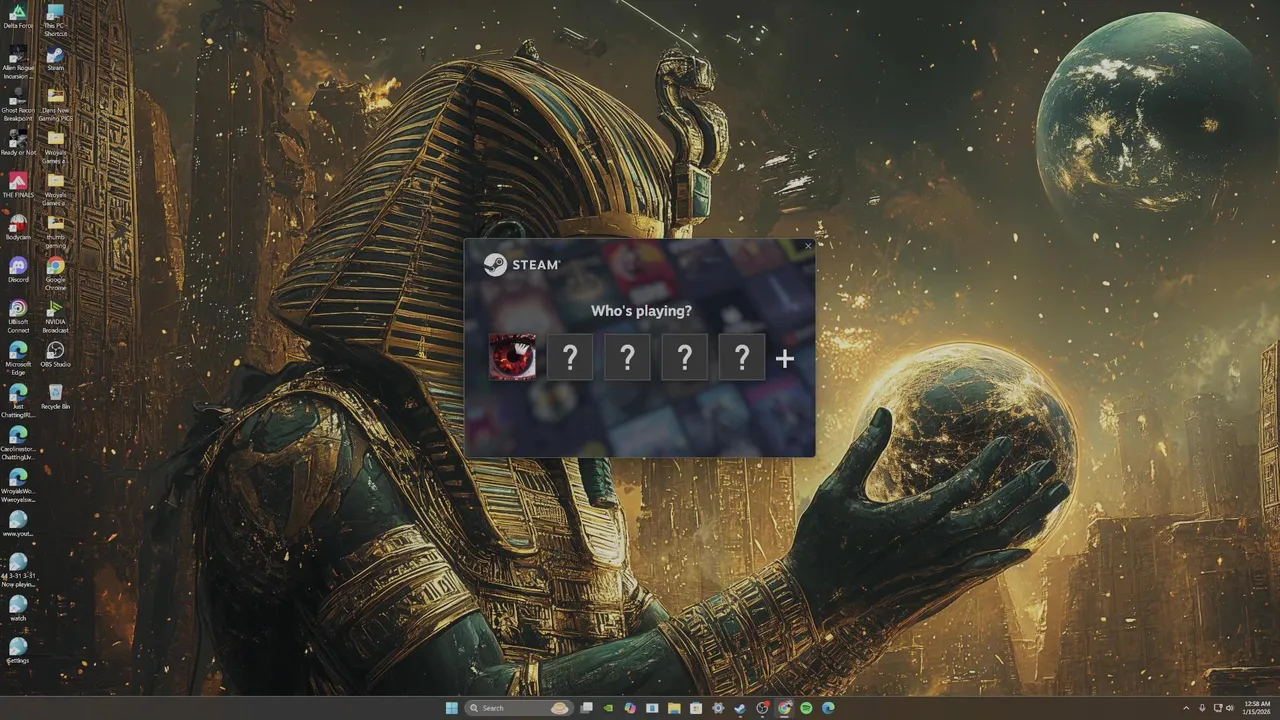Open Microsoft Store from taskbar
The height and width of the screenshot is (720, 1280).
point(696,708)
